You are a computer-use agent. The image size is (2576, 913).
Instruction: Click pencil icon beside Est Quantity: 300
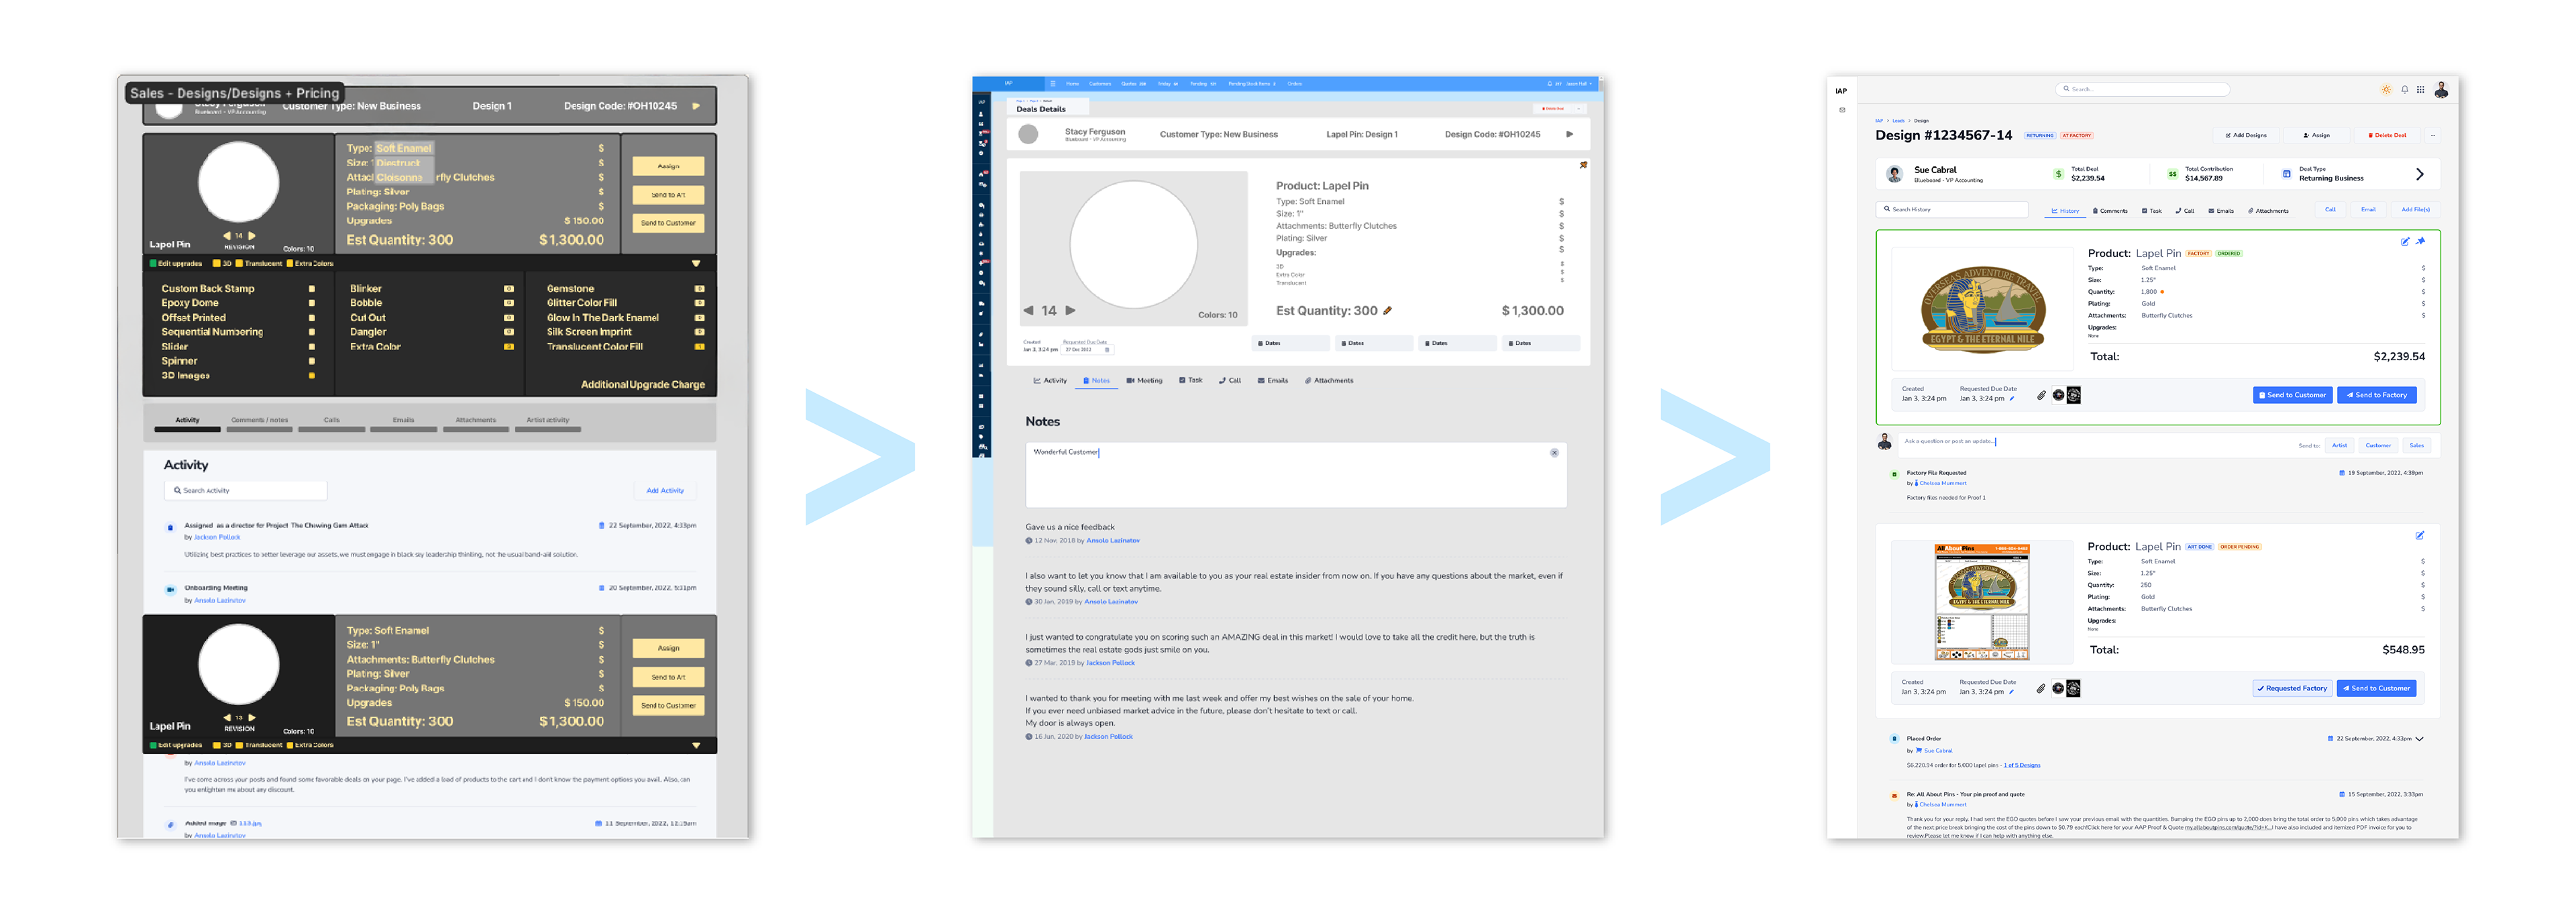click(x=1387, y=311)
